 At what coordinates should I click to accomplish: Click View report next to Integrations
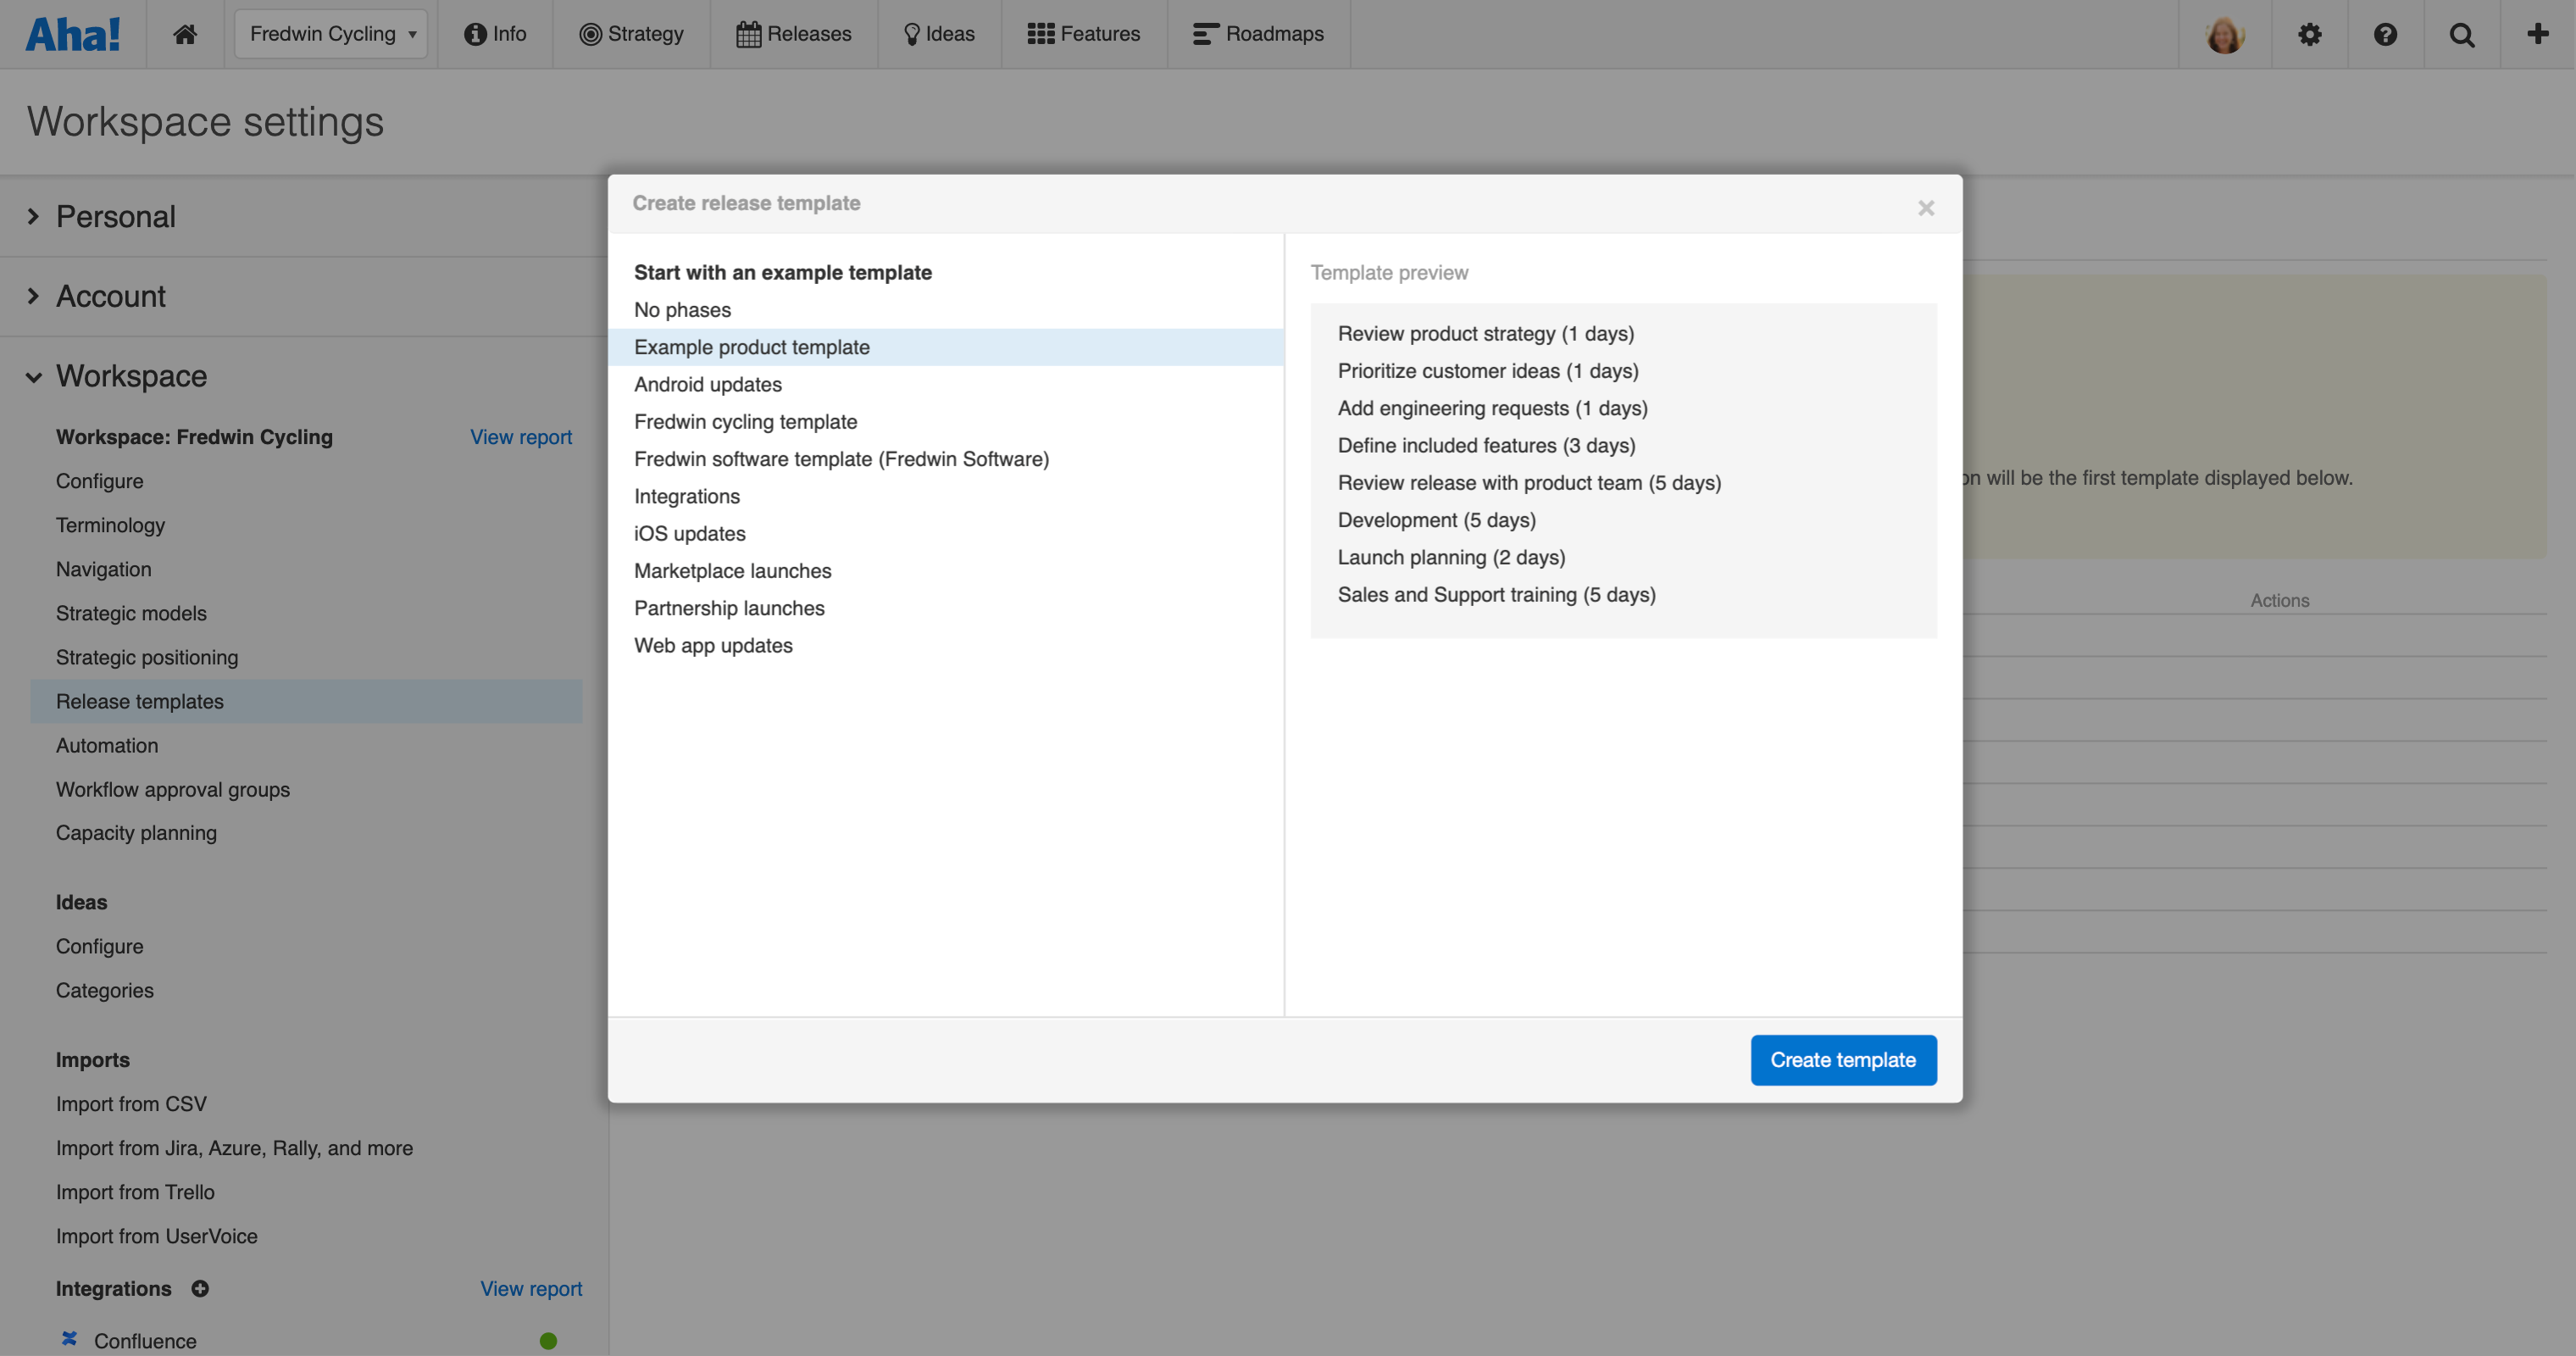pyautogui.click(x=531, y=1288)
